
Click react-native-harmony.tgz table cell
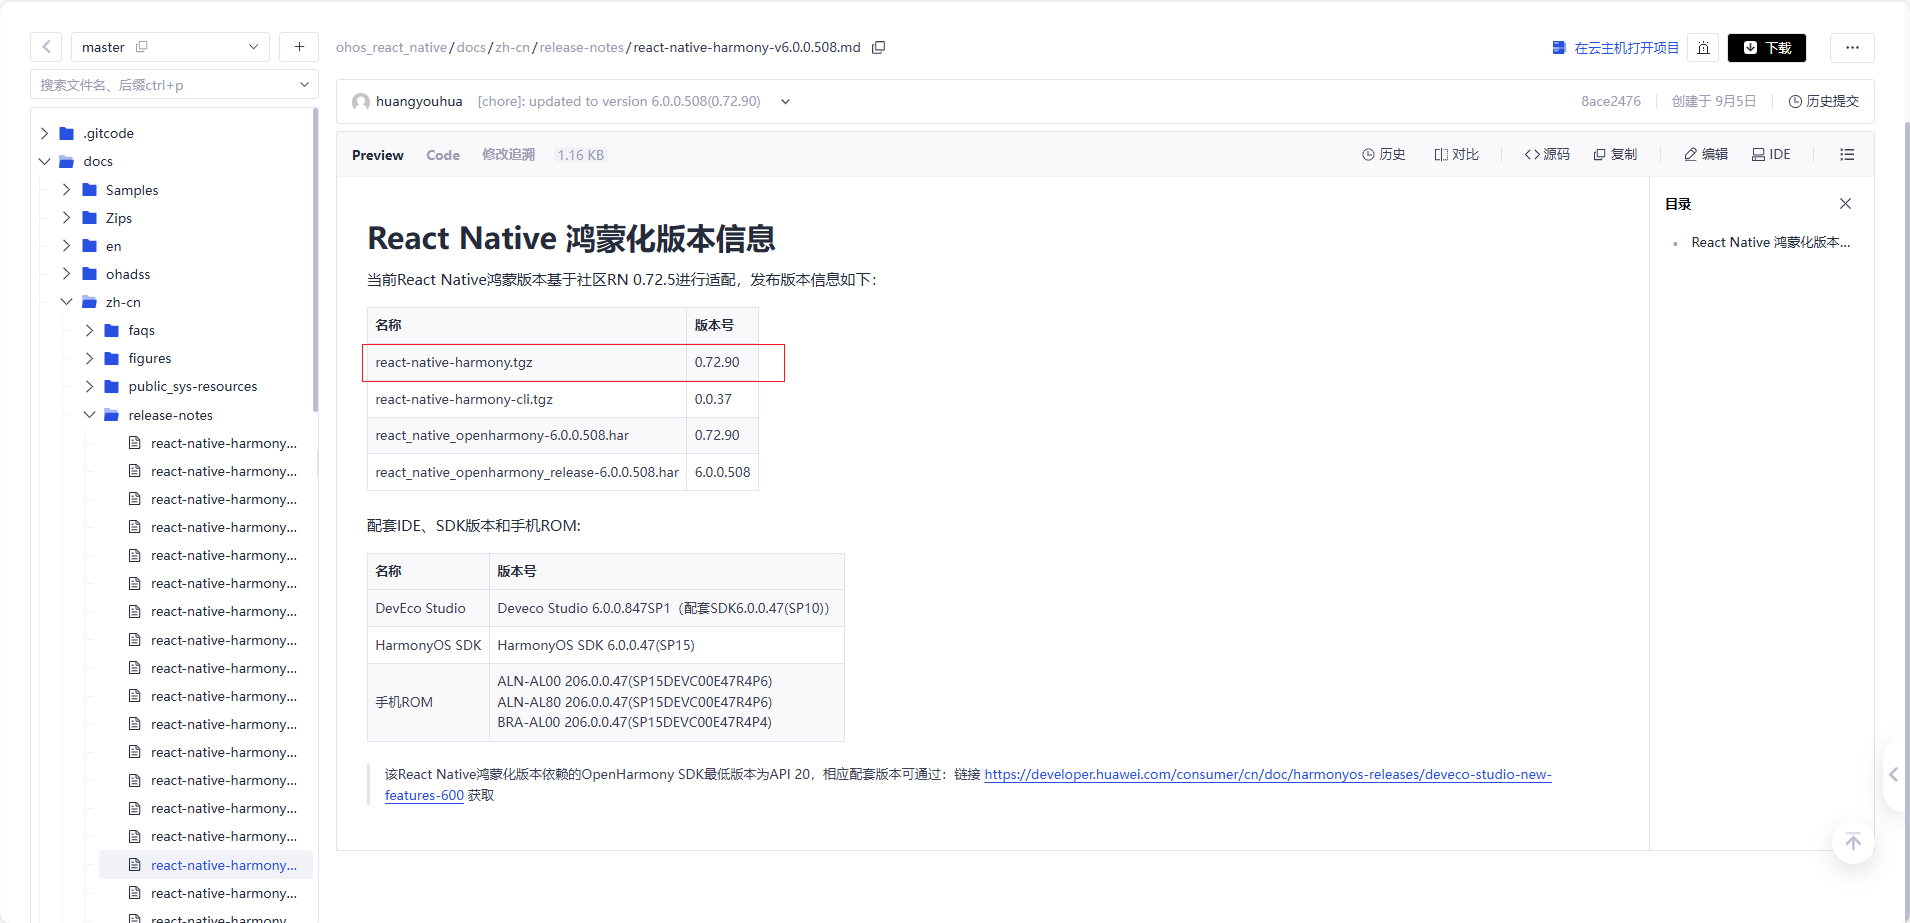(527, 362)
